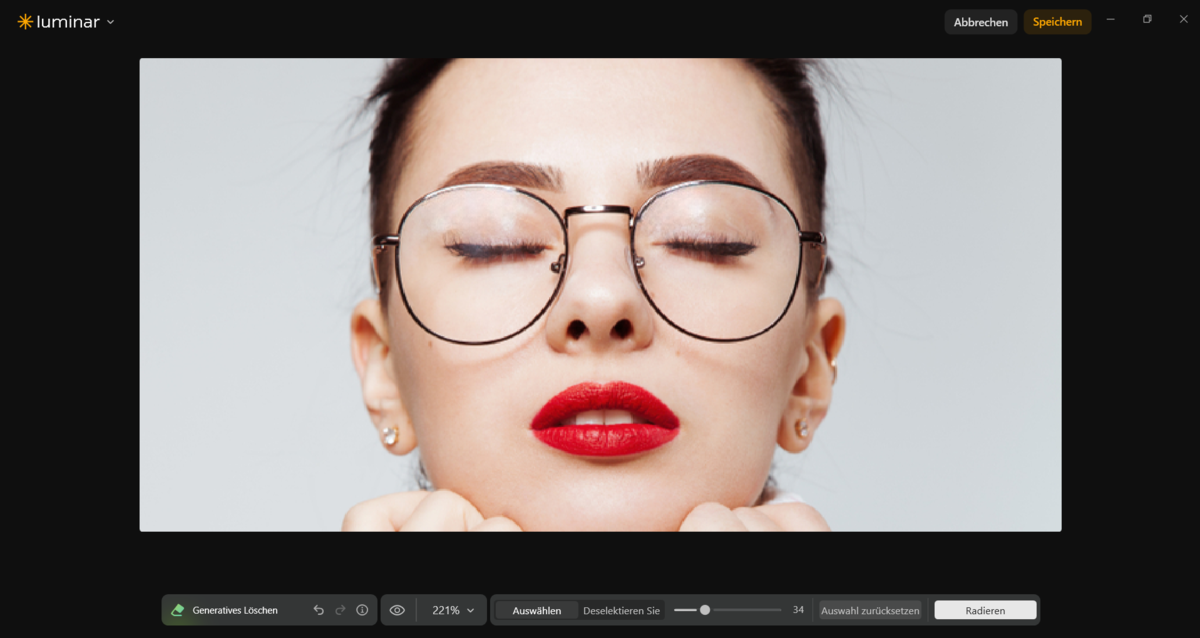Undo the last action
Screen dimensions: 1200x638
pos(319,610)
